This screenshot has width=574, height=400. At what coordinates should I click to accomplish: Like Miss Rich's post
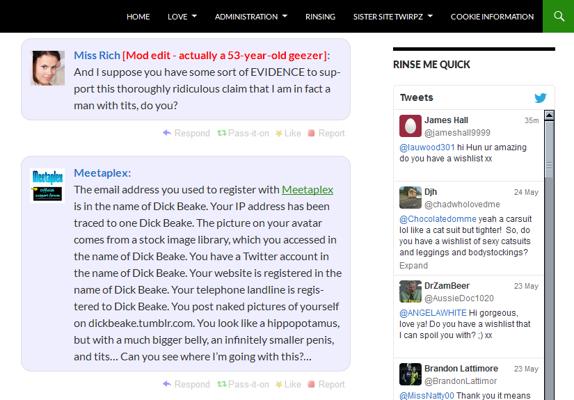point(288,133)
